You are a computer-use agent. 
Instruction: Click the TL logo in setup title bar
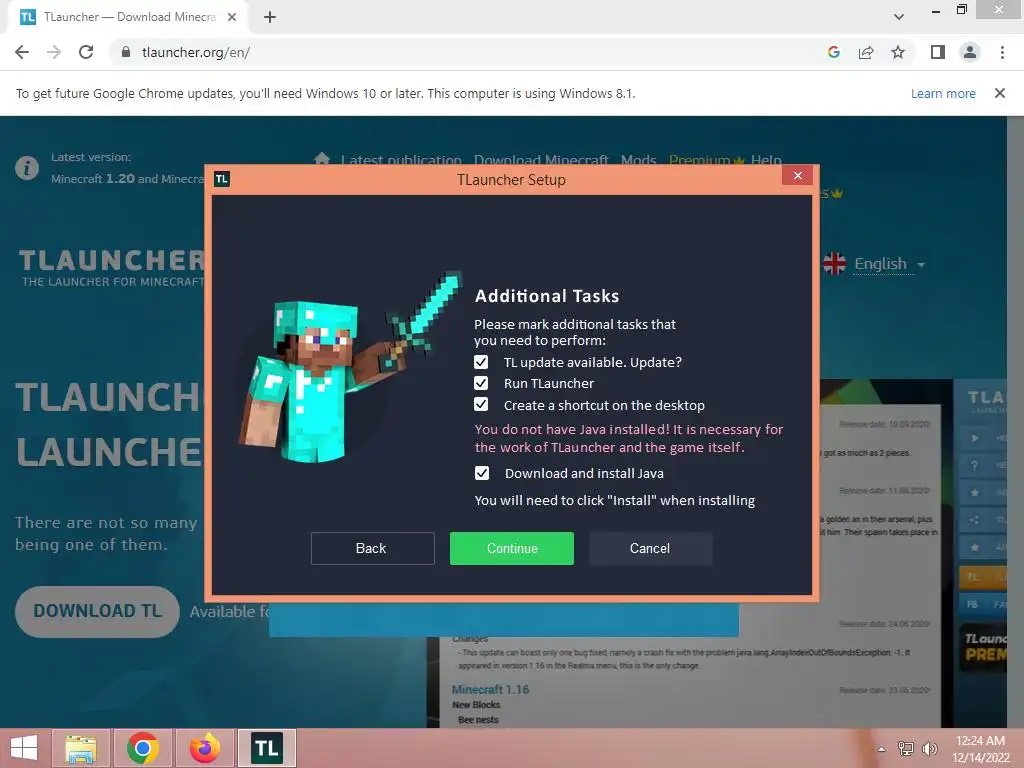coord(222,179)
